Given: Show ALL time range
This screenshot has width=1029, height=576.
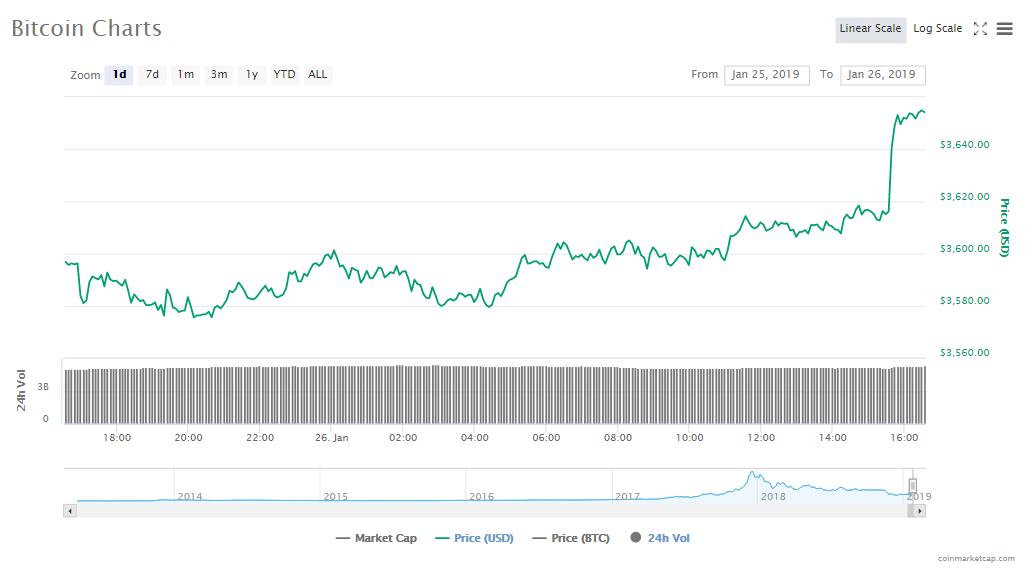Looking at the screenshot, I should [317, 75].
